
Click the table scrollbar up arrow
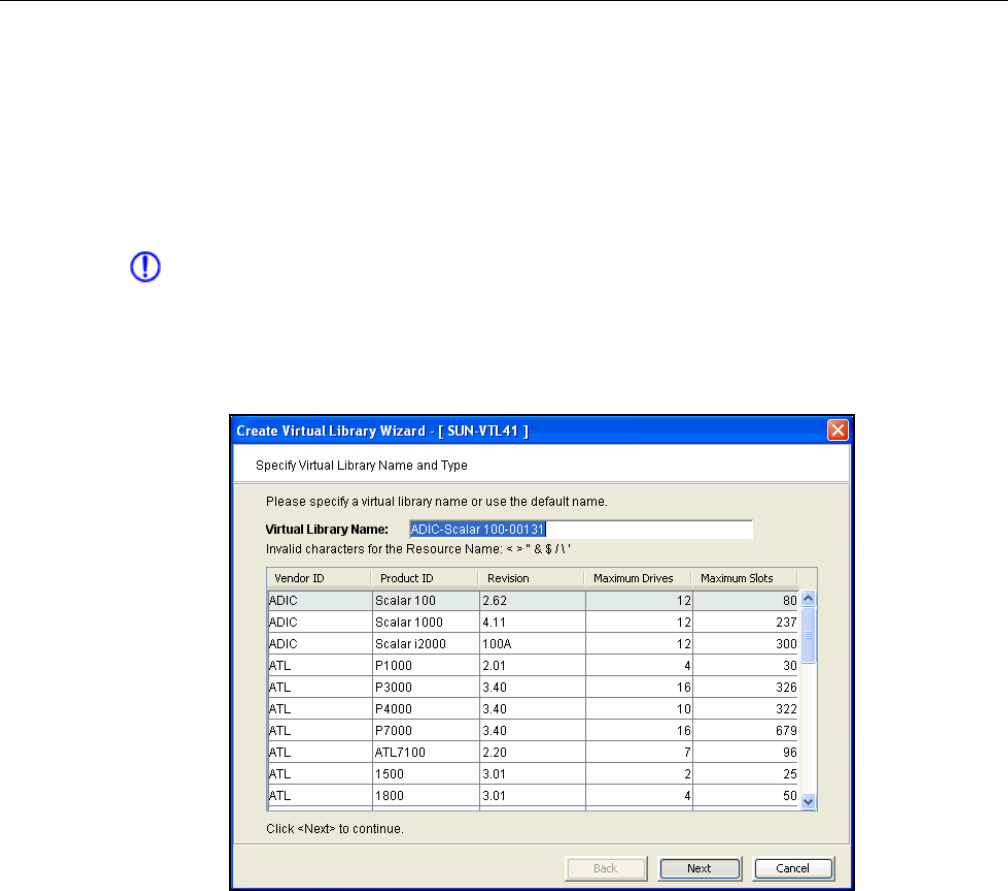pyautogui.click(x=809, y=598)
